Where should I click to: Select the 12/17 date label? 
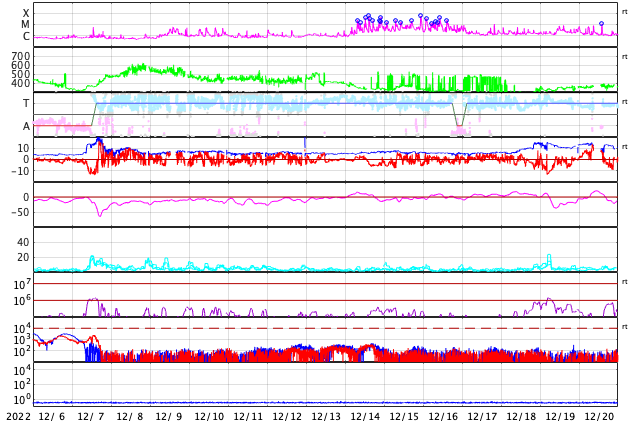[x=481, y=416]
